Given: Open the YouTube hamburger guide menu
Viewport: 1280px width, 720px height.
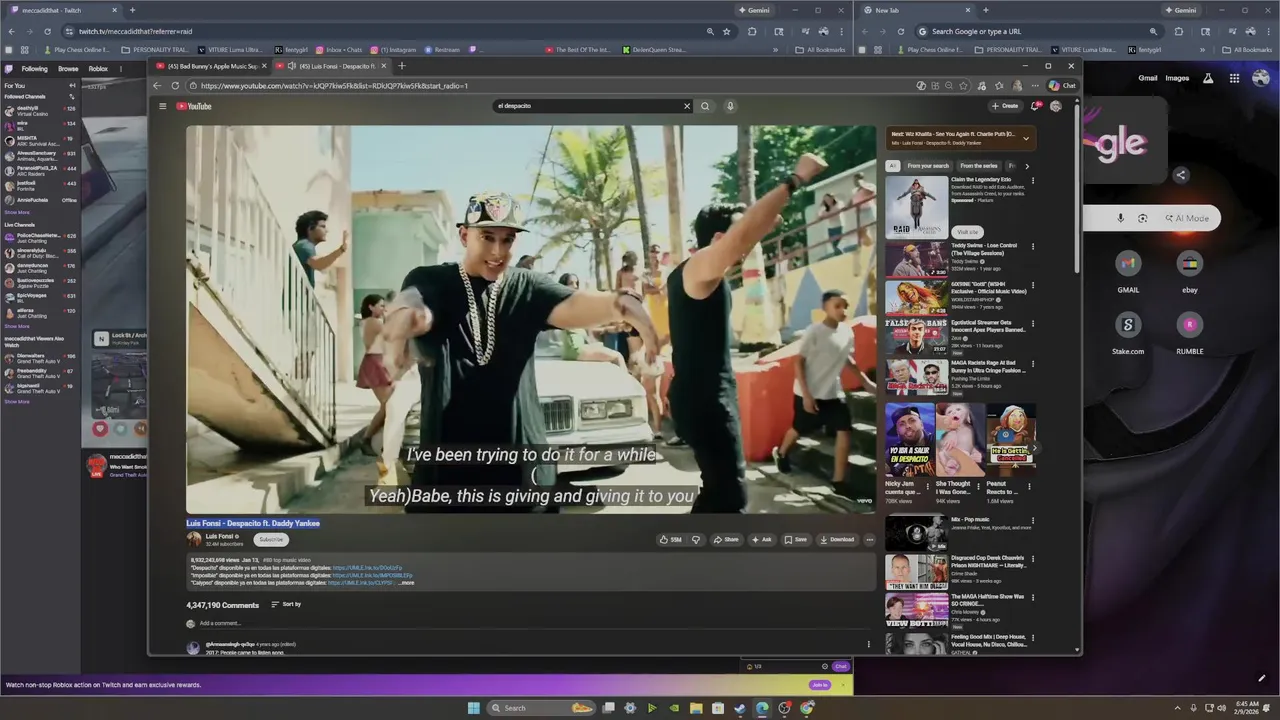Looking at the screenshot, I should coord(162,106).
